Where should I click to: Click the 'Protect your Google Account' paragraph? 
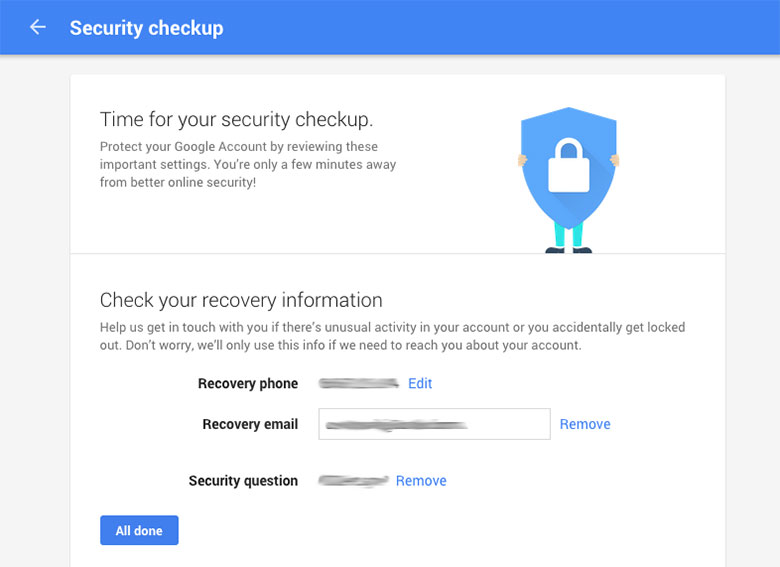coord(248,165)
